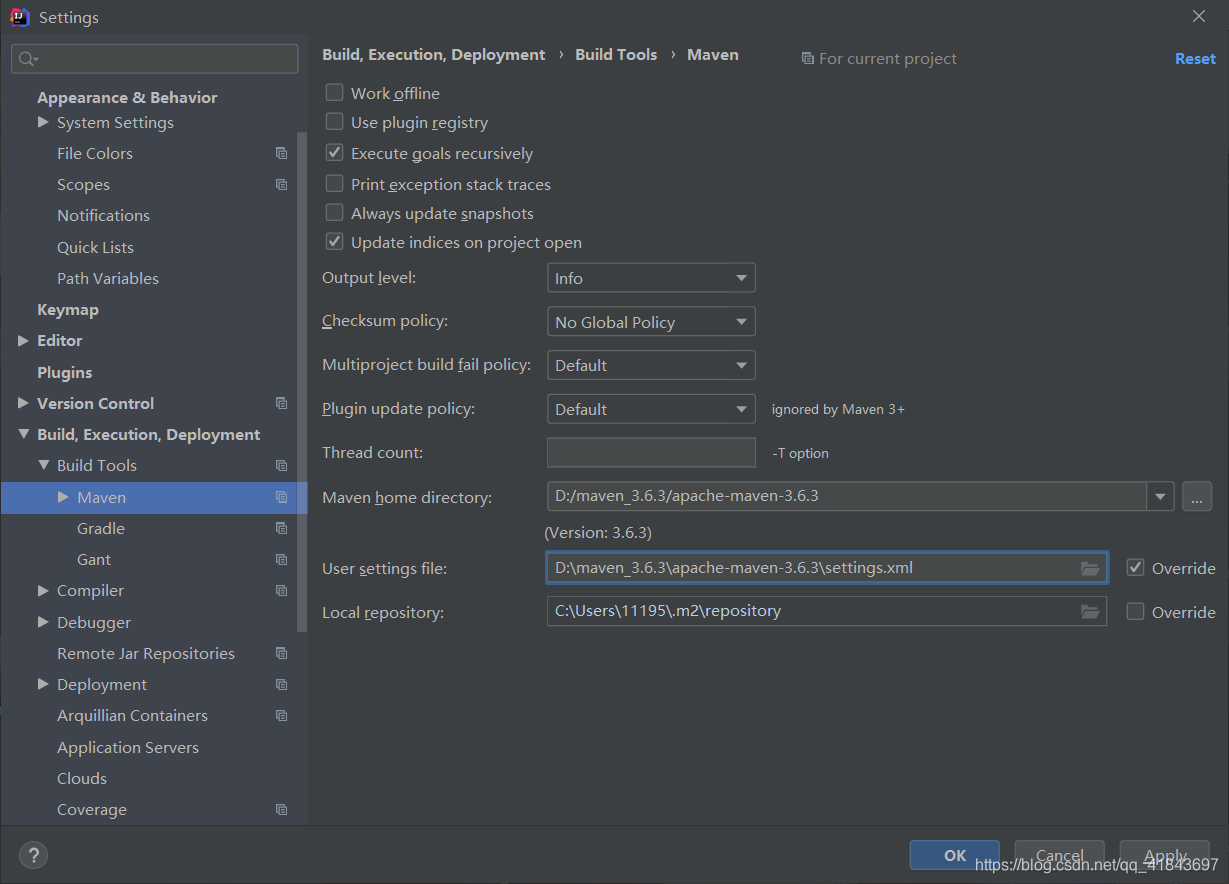The height and width of the screenshot is (884, 1229).
Task: Open the Plugin update policy dropdown
Action: (651, 409)
